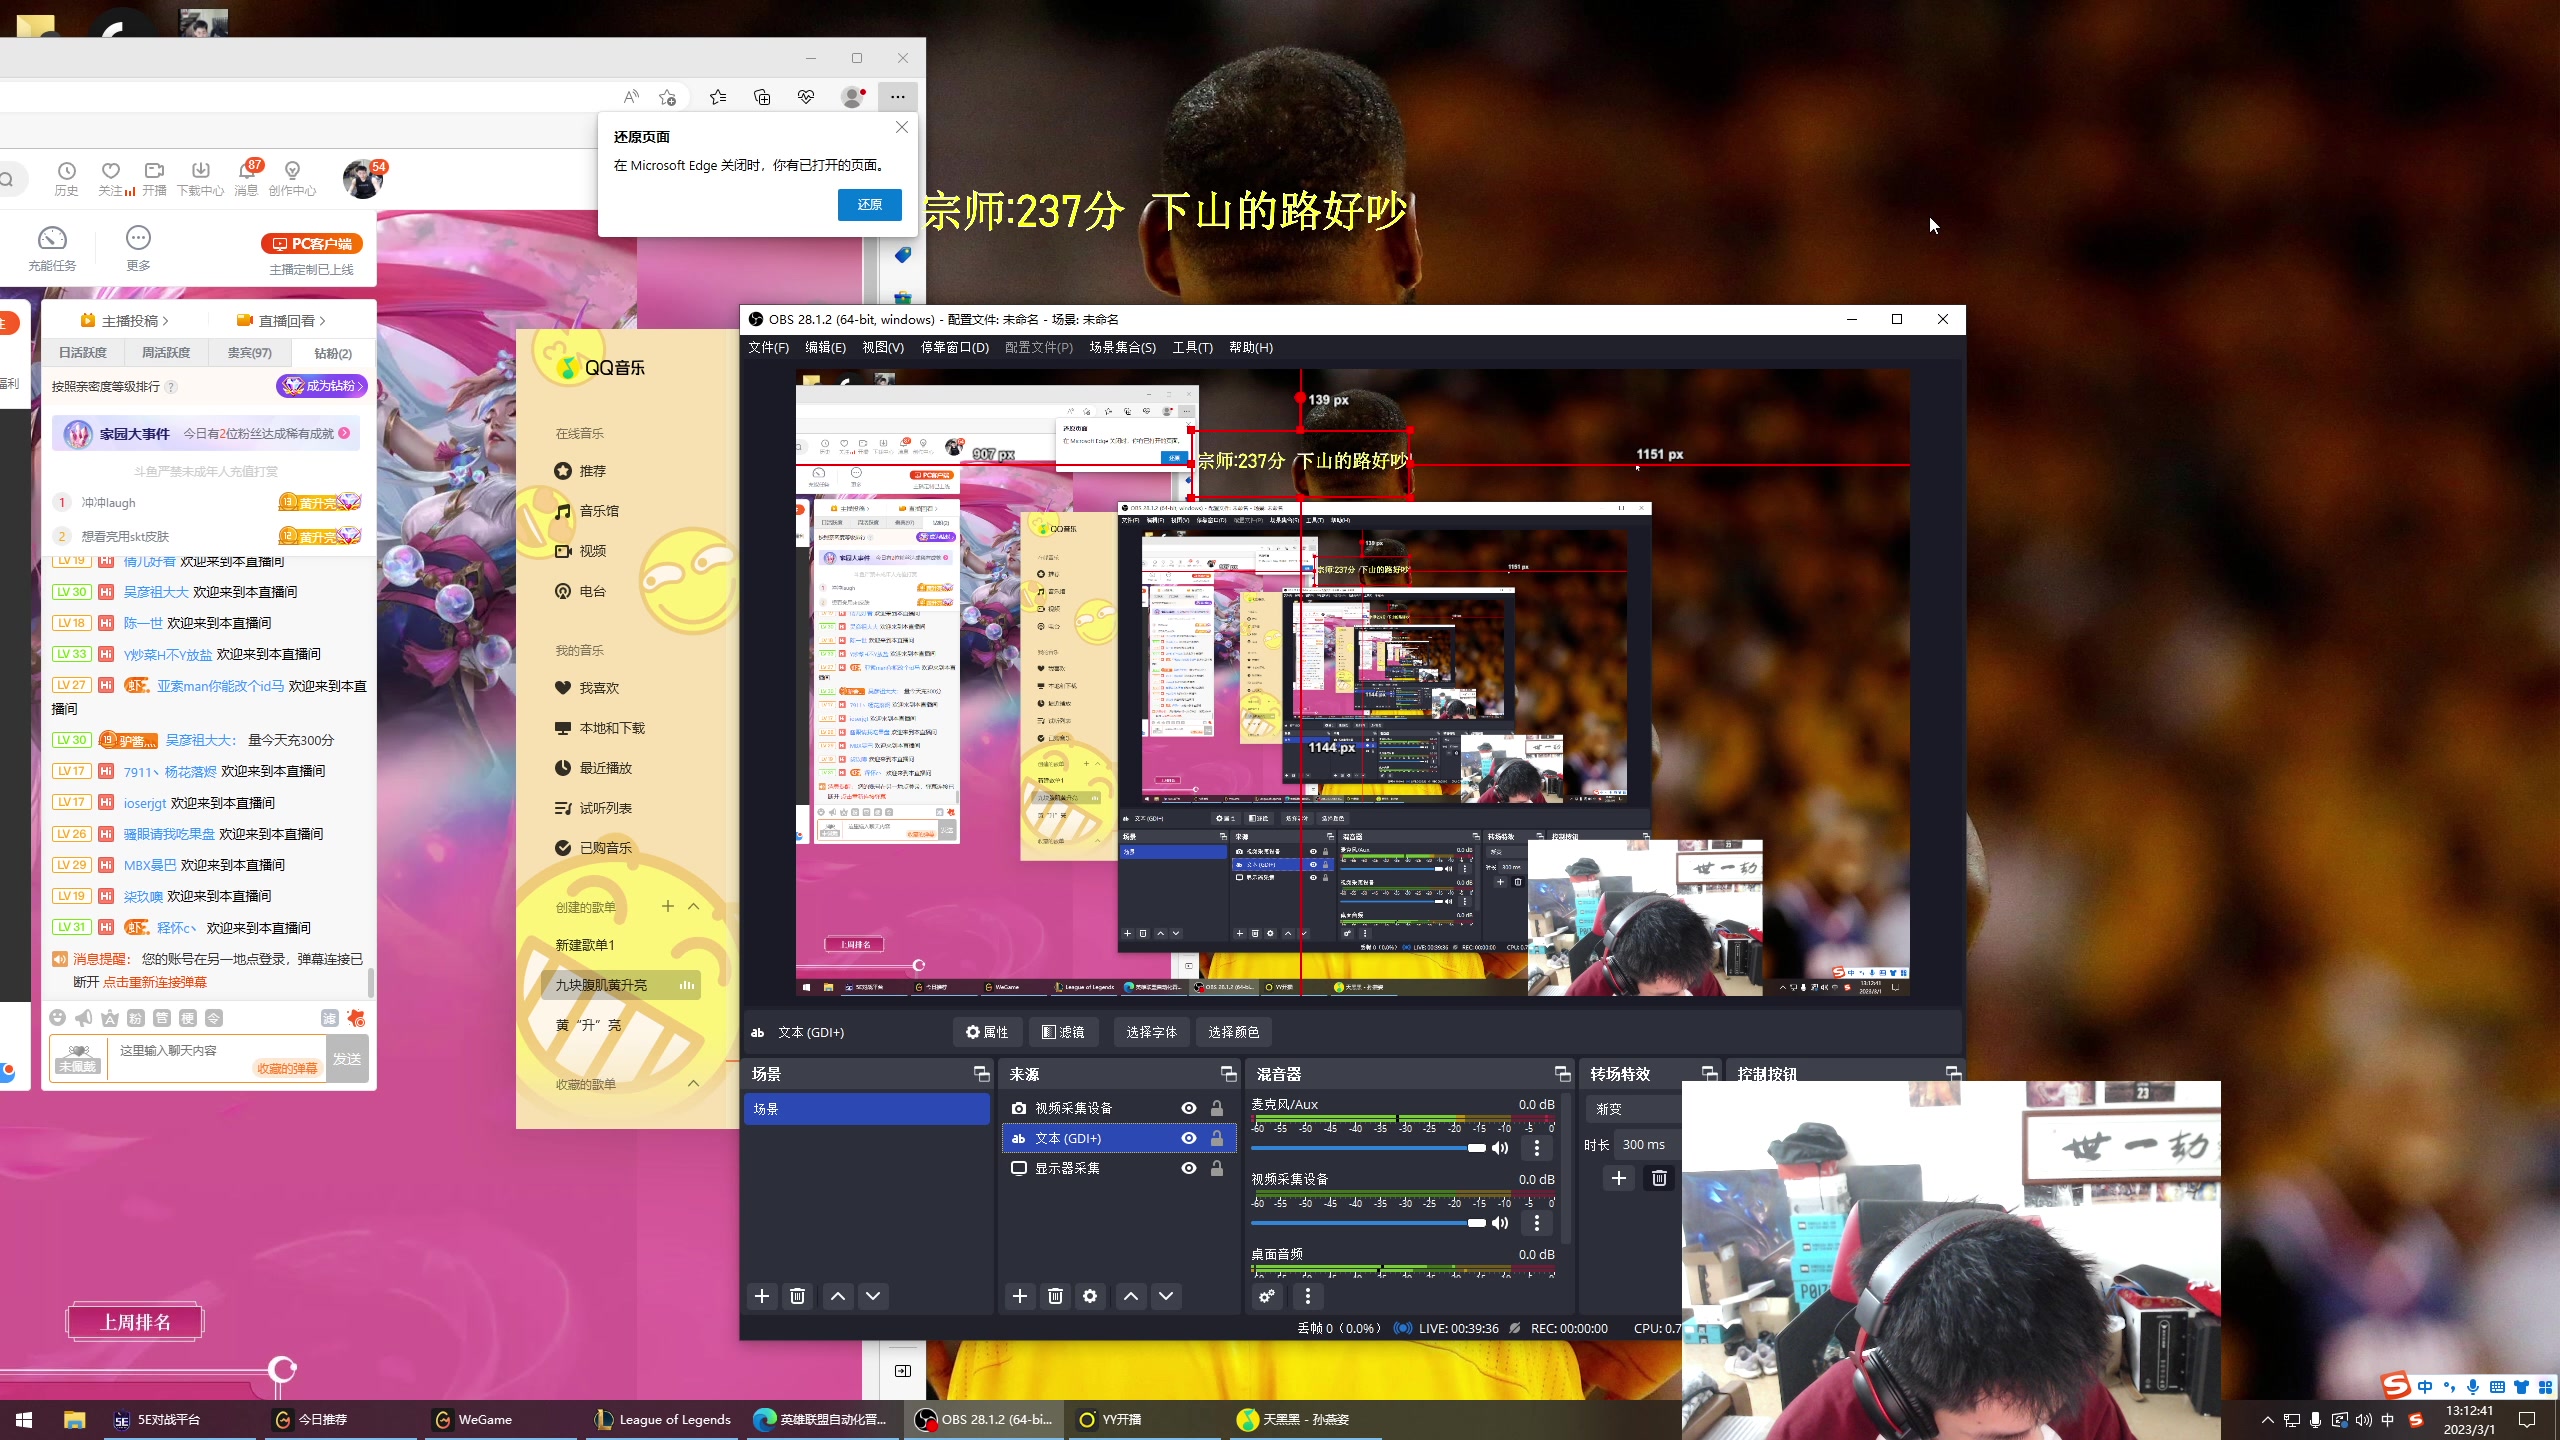This screenshot has width=2560, height=1440.
Task: Click the 上周排名 slider knob on Douyu page
Action: [283, 1368]
